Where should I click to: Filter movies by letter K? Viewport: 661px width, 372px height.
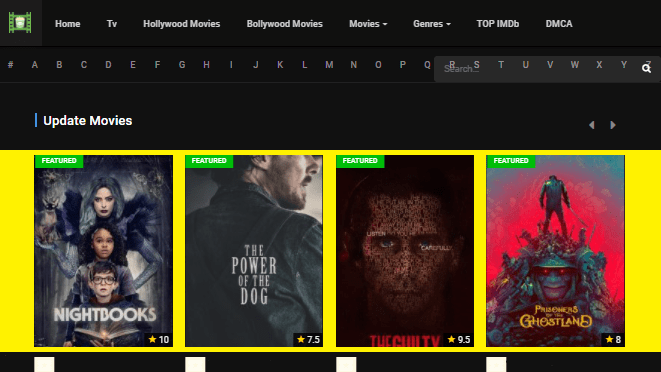pyautogui.click(x=280, y=65)
